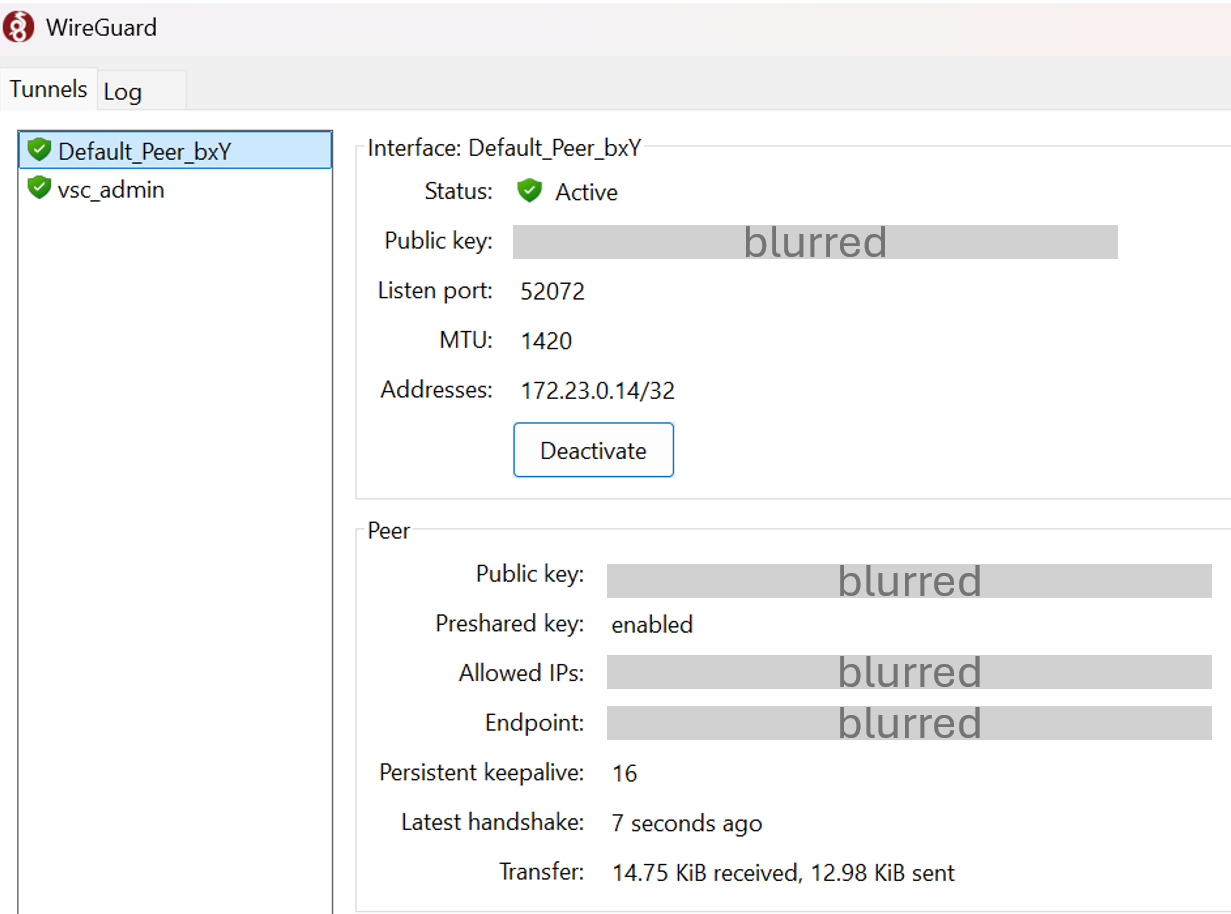Select the Default_Peer_bxY tunnel
Viewport: 1231px width, 914px height.
tap(145, 151)
